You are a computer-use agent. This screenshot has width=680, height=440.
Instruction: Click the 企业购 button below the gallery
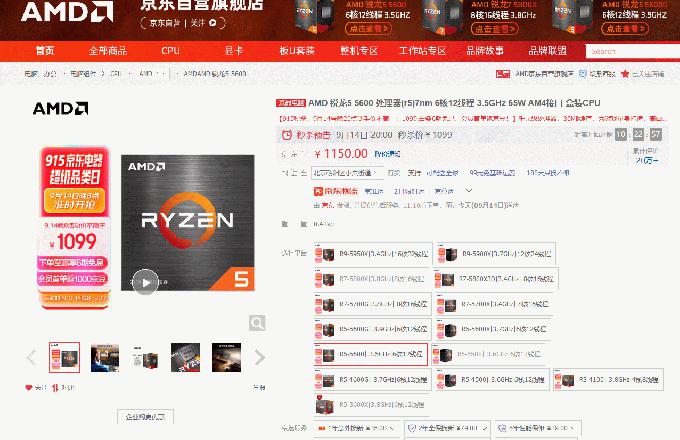(x=145, y=417)
